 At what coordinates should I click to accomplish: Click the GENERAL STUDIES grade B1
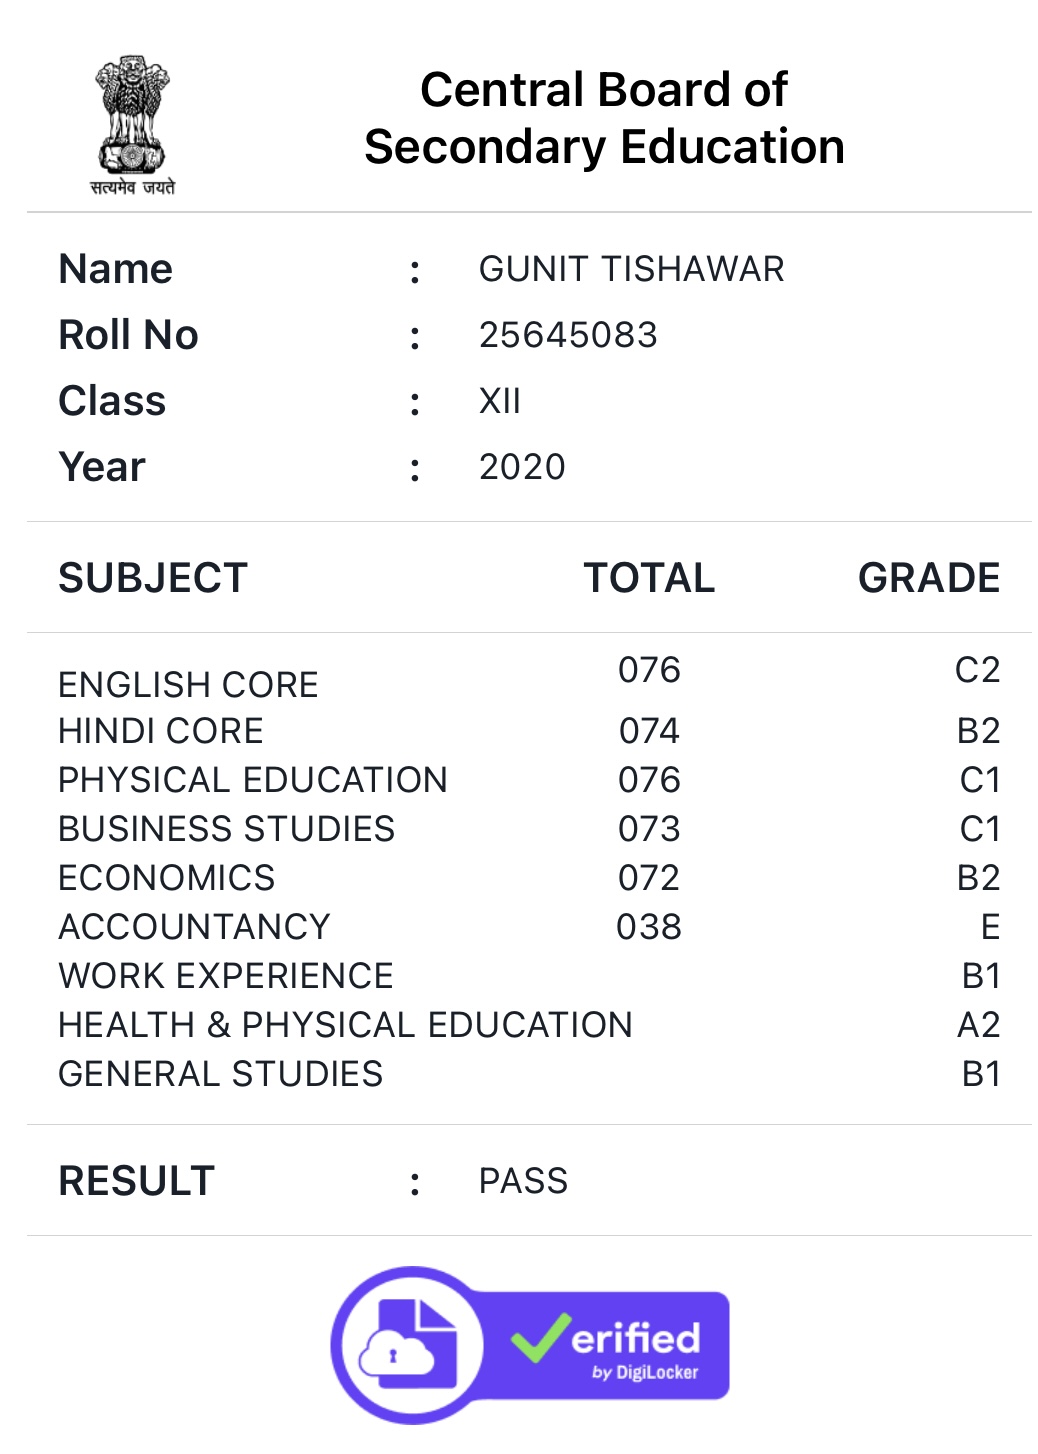tap(981, 1074)
